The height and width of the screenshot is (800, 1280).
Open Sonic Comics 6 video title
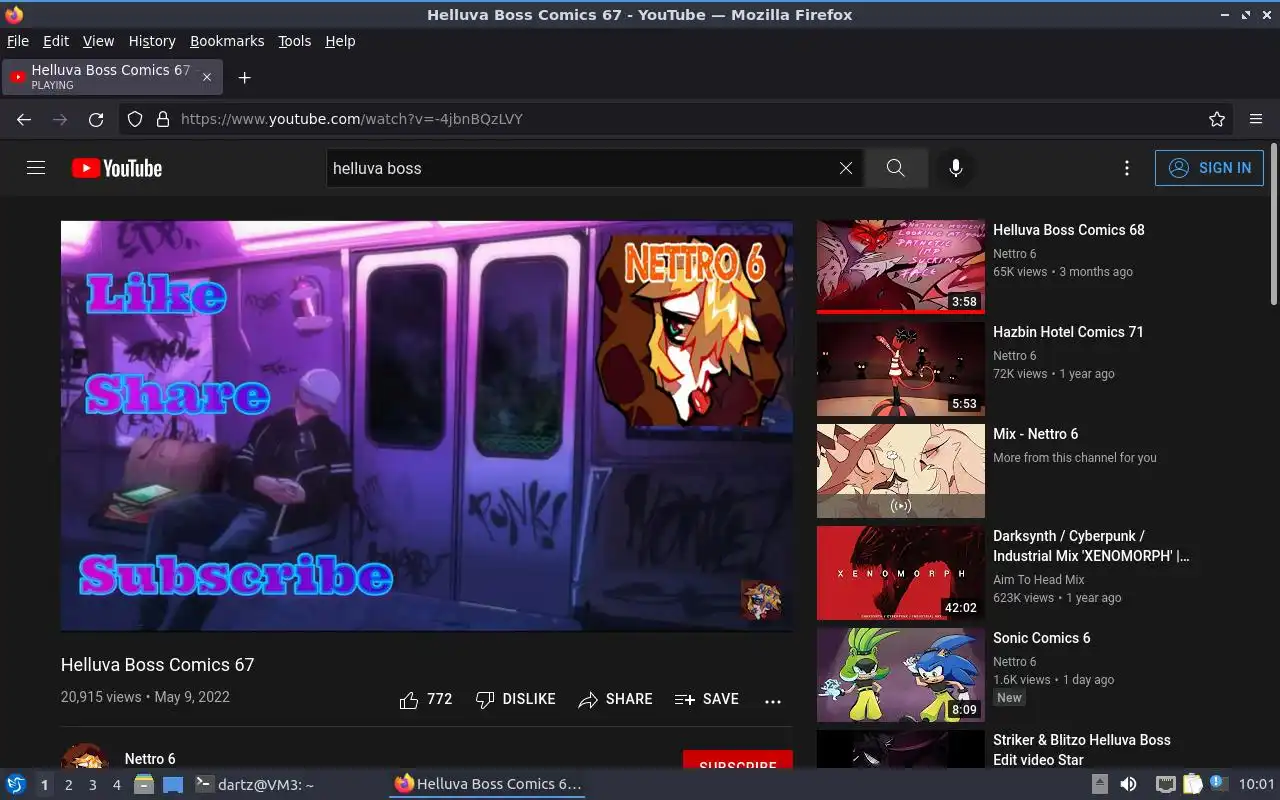coord(1042,638)
